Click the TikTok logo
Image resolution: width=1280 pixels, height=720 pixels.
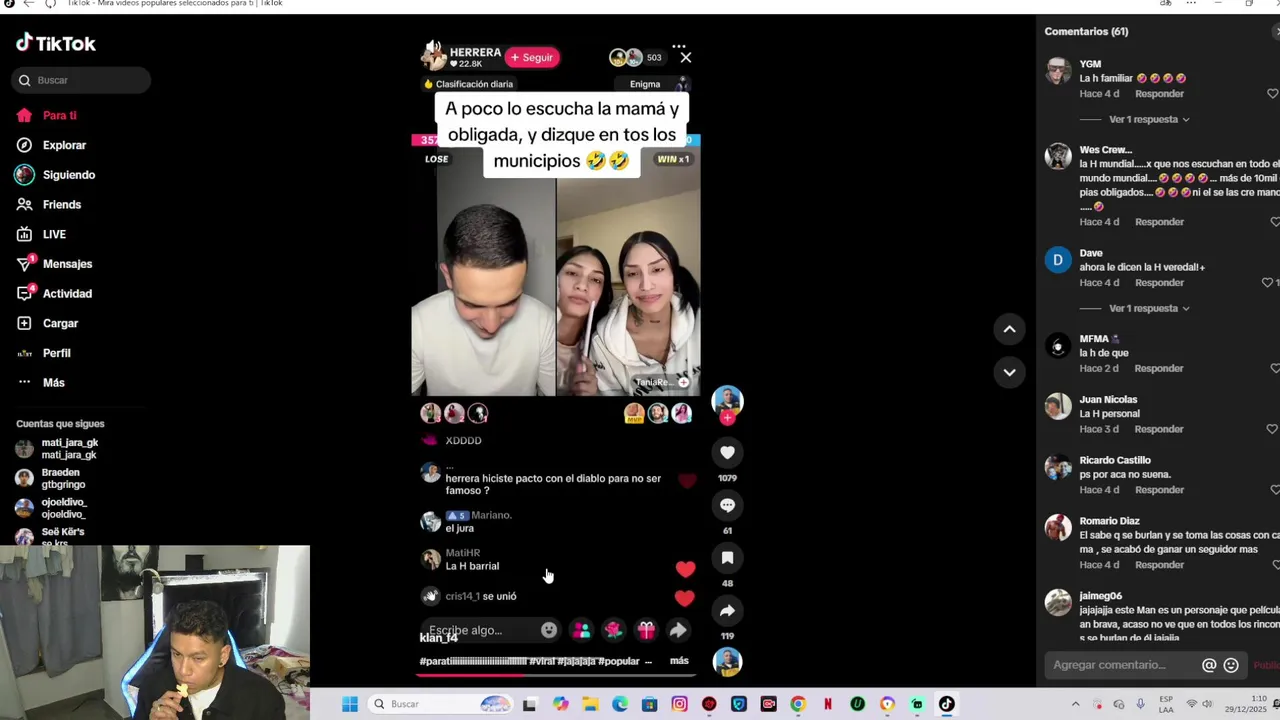(56, 43)
